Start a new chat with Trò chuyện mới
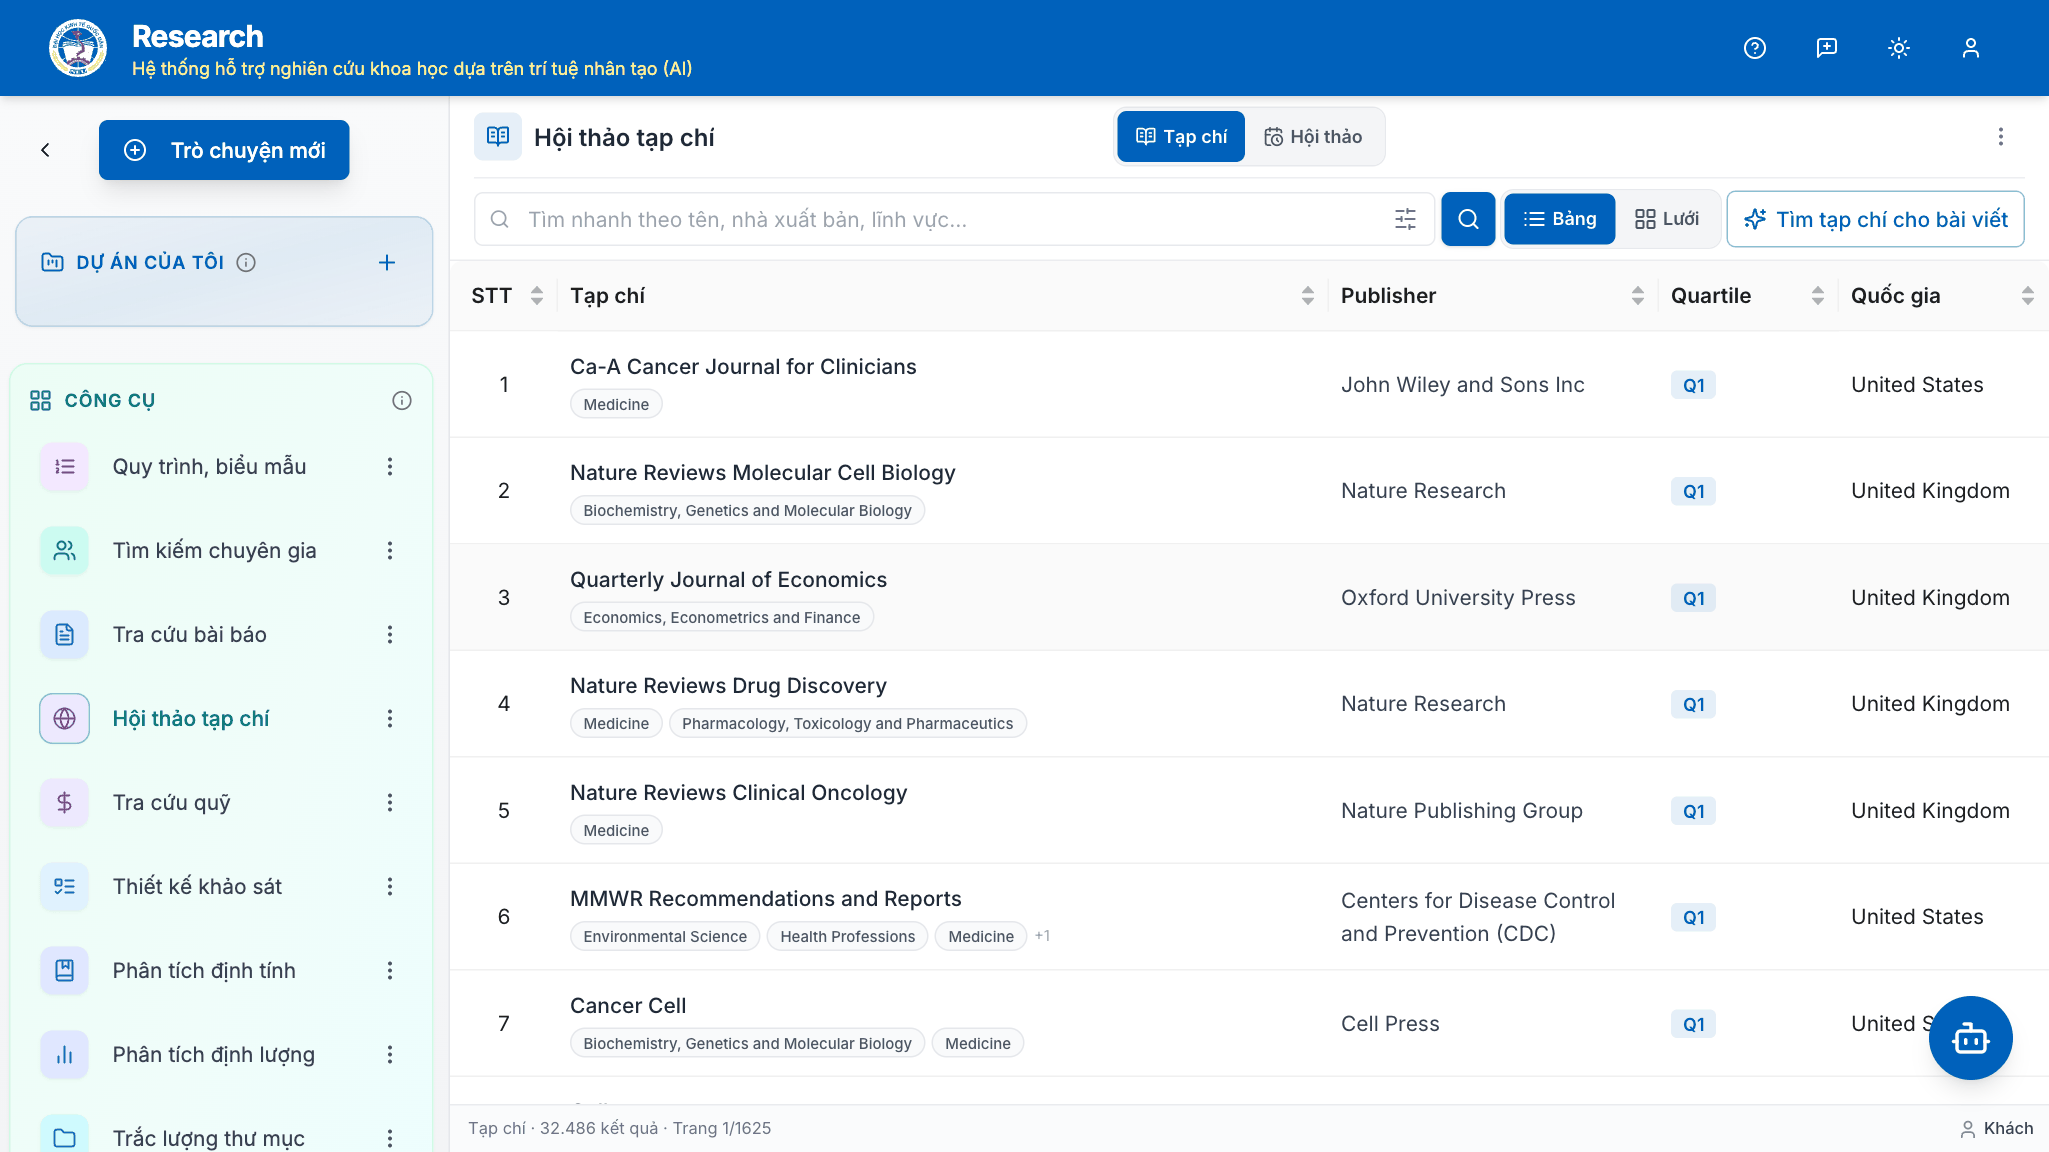The image size is (2049, 1152). 224,150
